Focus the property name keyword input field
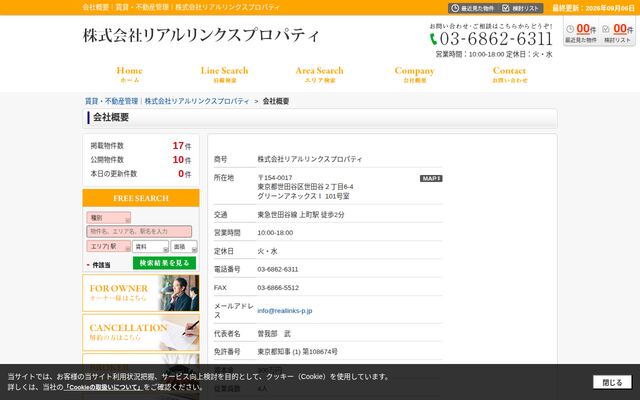 139,231
